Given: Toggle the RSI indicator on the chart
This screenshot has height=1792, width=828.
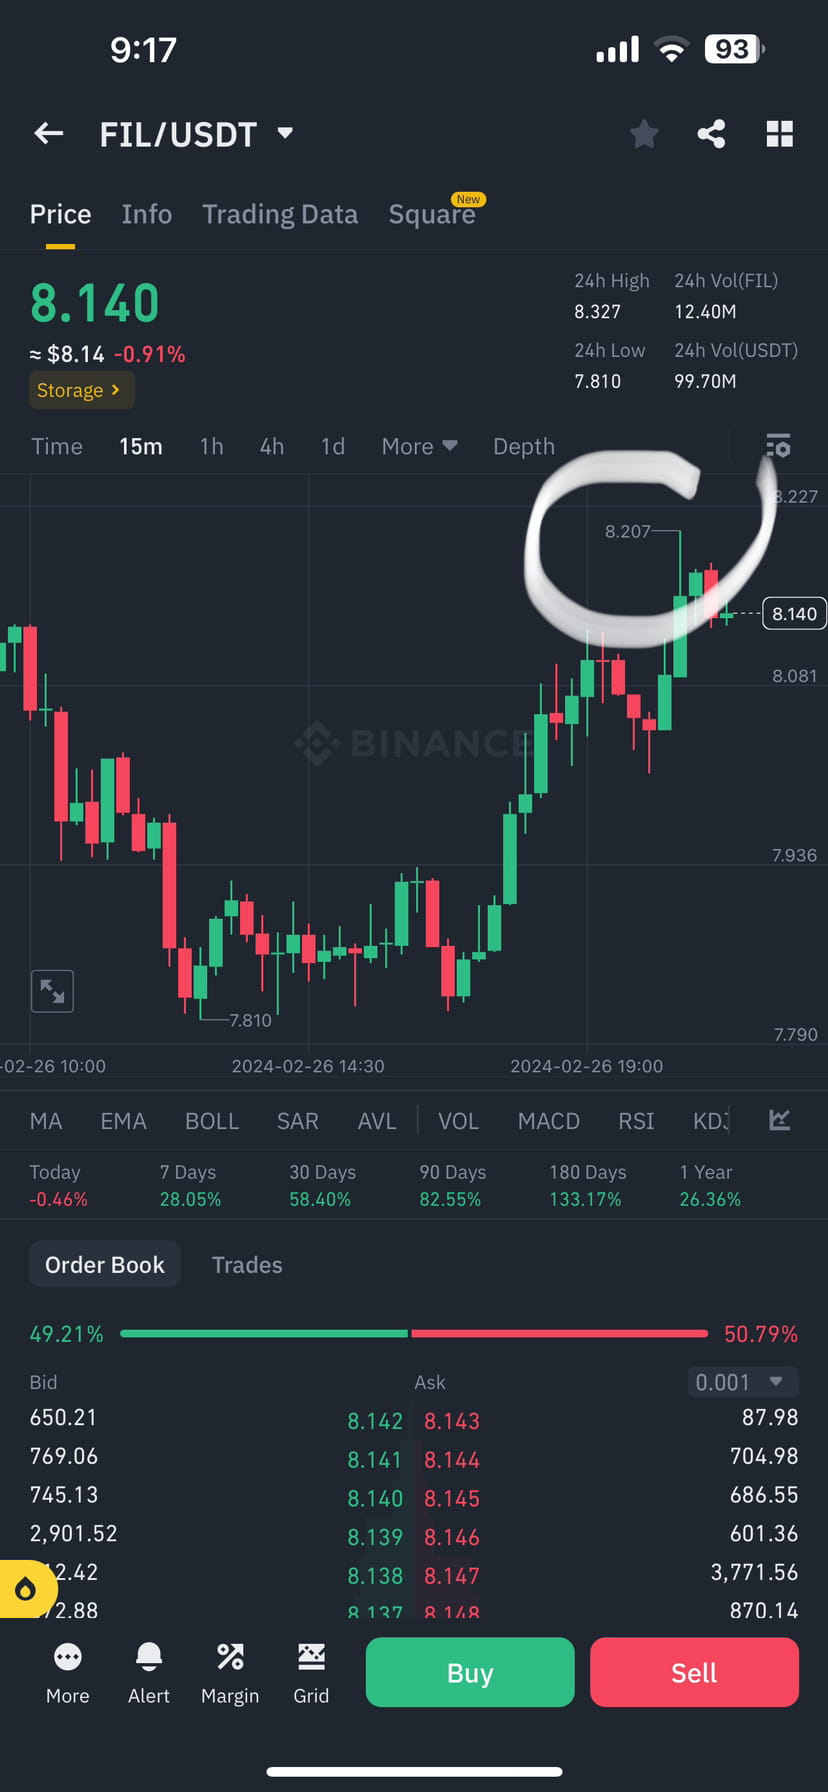Looking at the screenshot, I should click(635, 1120).
